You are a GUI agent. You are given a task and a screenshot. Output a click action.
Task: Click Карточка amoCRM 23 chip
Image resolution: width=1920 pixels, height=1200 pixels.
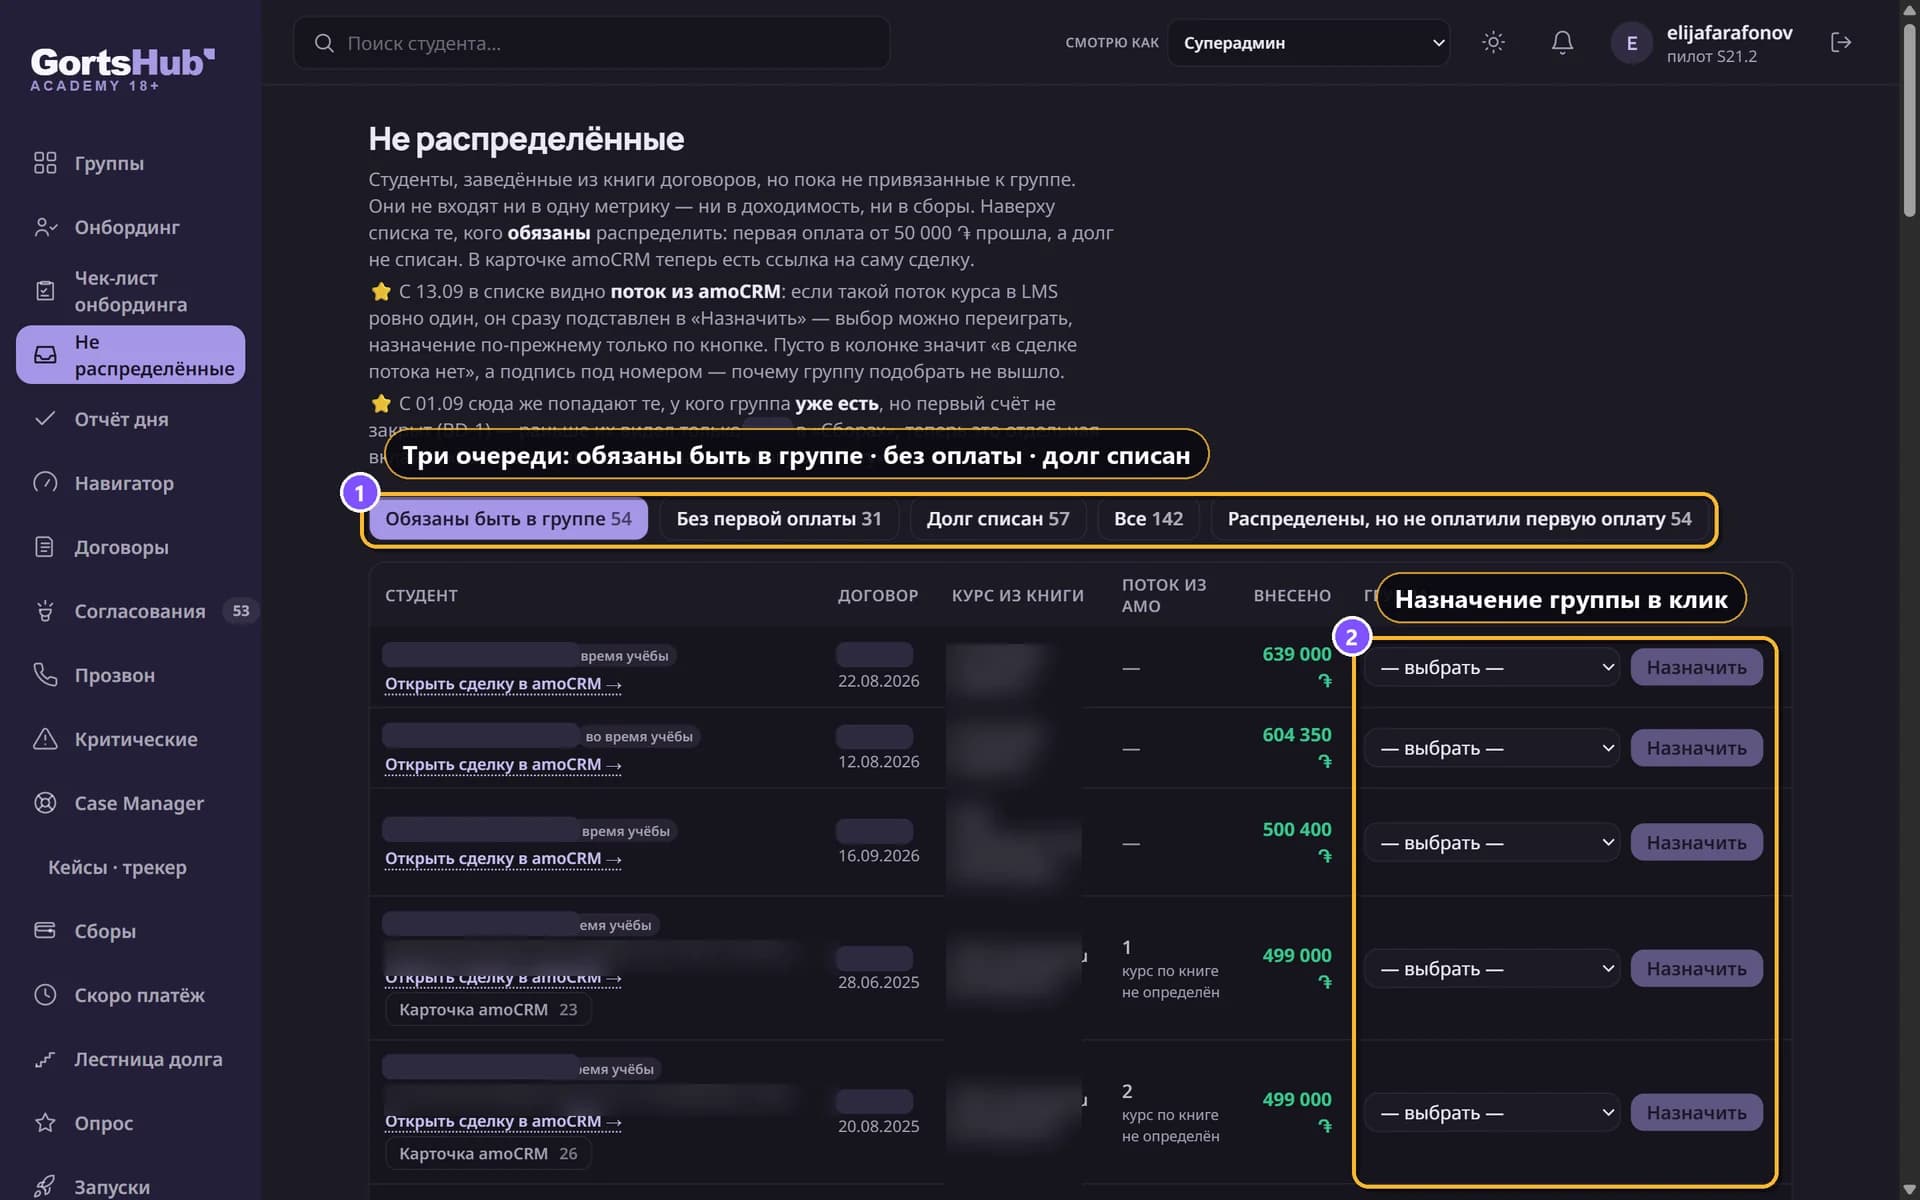(x=488, y=1010)
